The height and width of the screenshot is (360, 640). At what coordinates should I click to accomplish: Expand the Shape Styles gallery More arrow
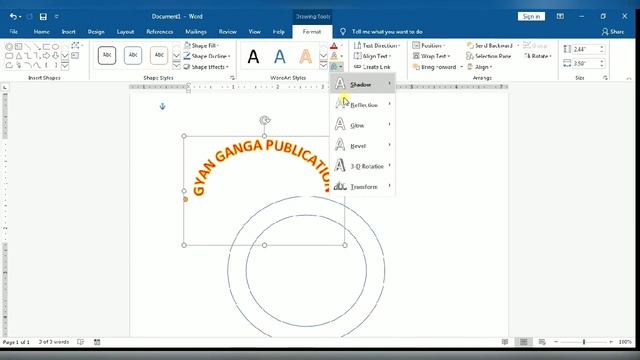(176, 66)
